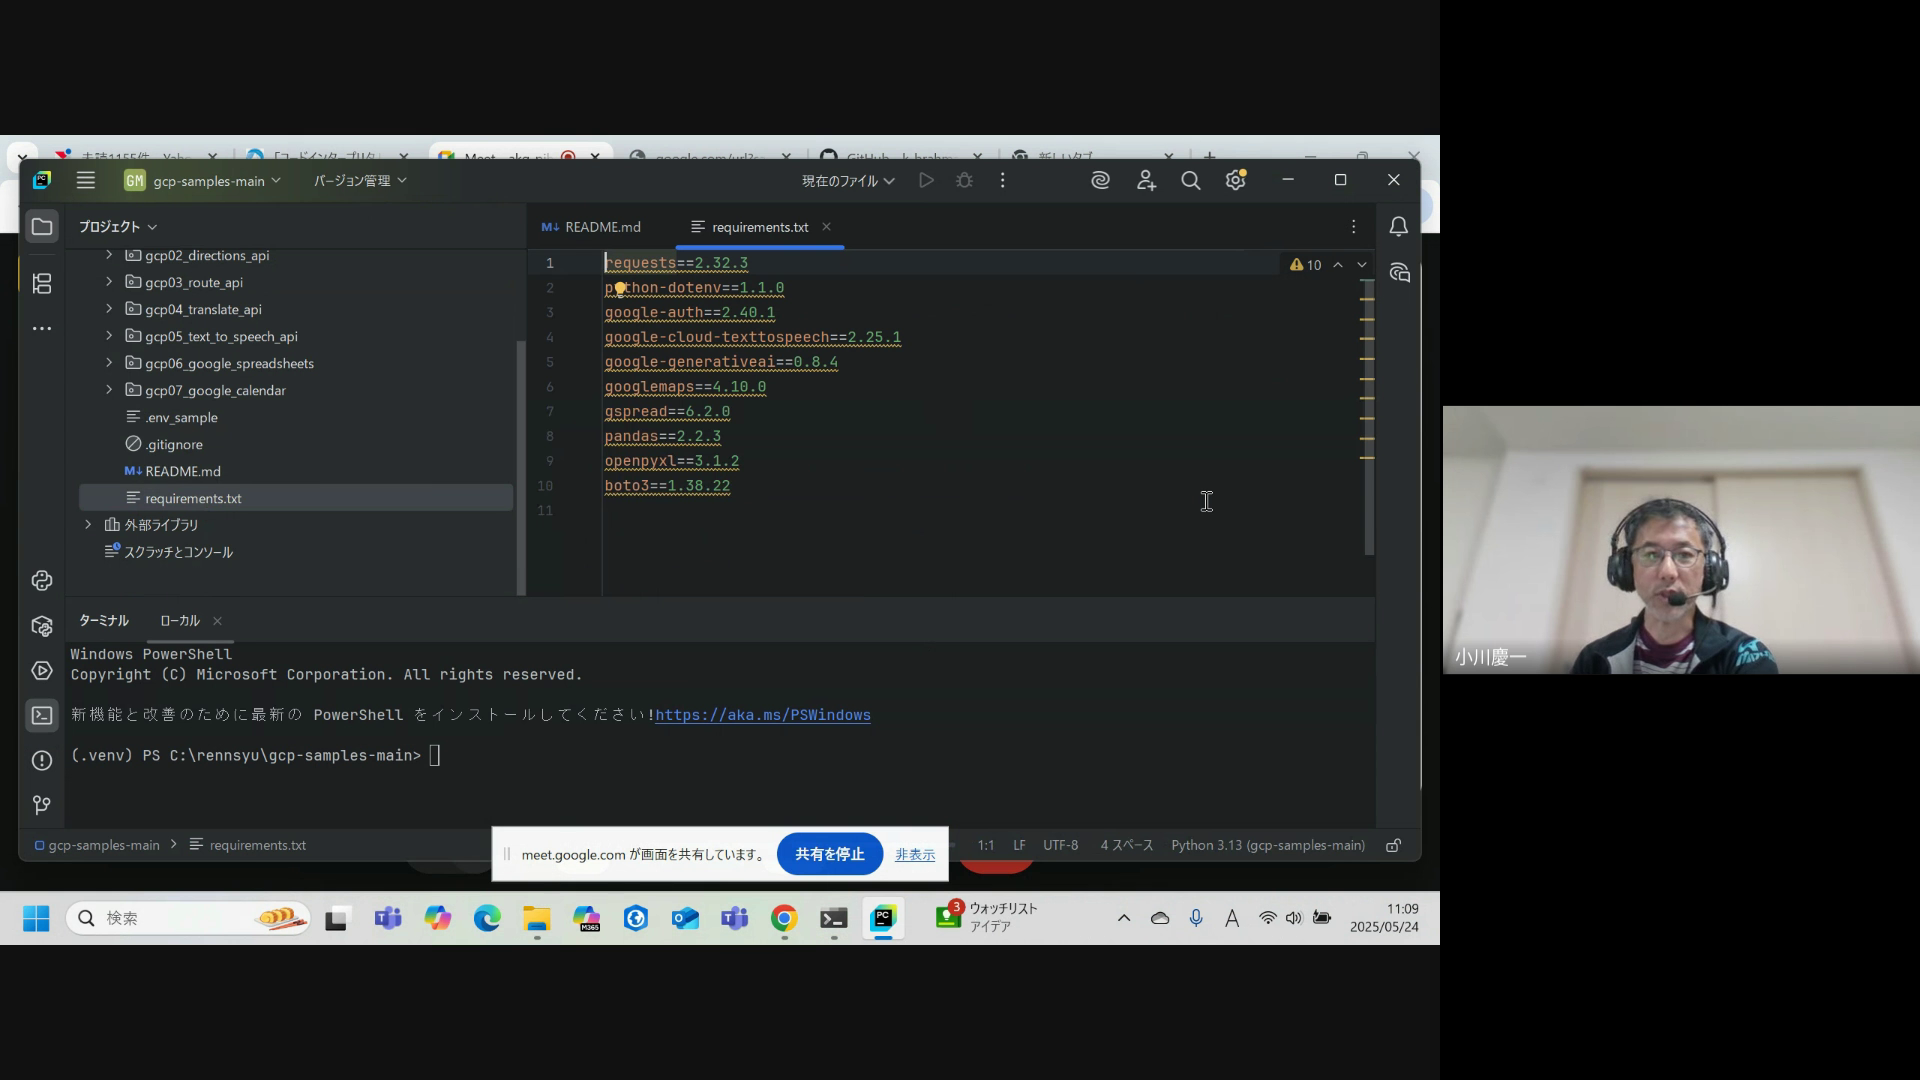Screen dimensions: 1920x1080
Task: Expand the gcp05_text_to_speech_api folder
Action: point(109,336)
